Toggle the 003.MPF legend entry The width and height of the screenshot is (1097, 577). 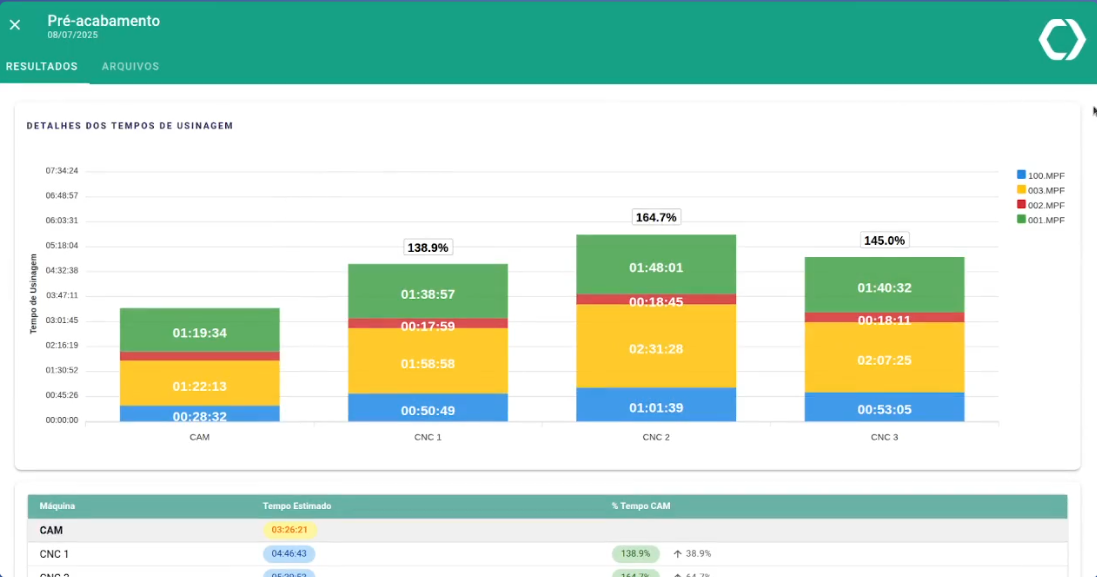point(1040,190)
